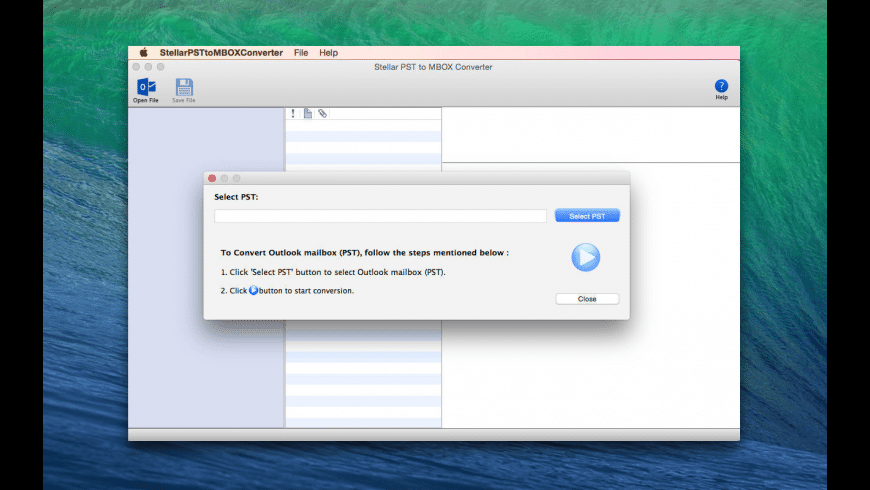This screenshot has height=490, width=870.
Task: Click the Save File toolbar icon
Action: click(x=184, y=90)
